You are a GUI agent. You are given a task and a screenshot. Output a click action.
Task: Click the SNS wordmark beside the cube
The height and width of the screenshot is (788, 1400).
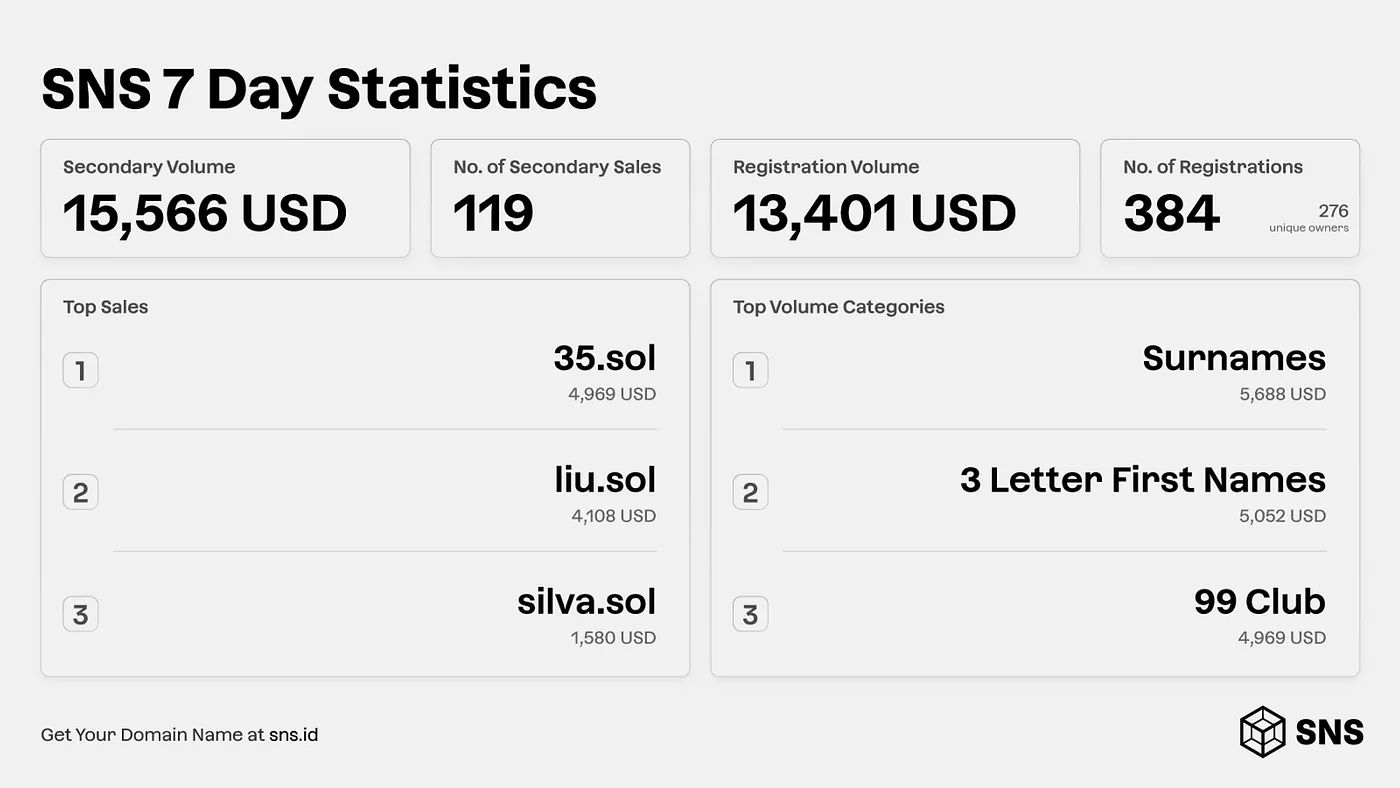tap(1329, 733)
